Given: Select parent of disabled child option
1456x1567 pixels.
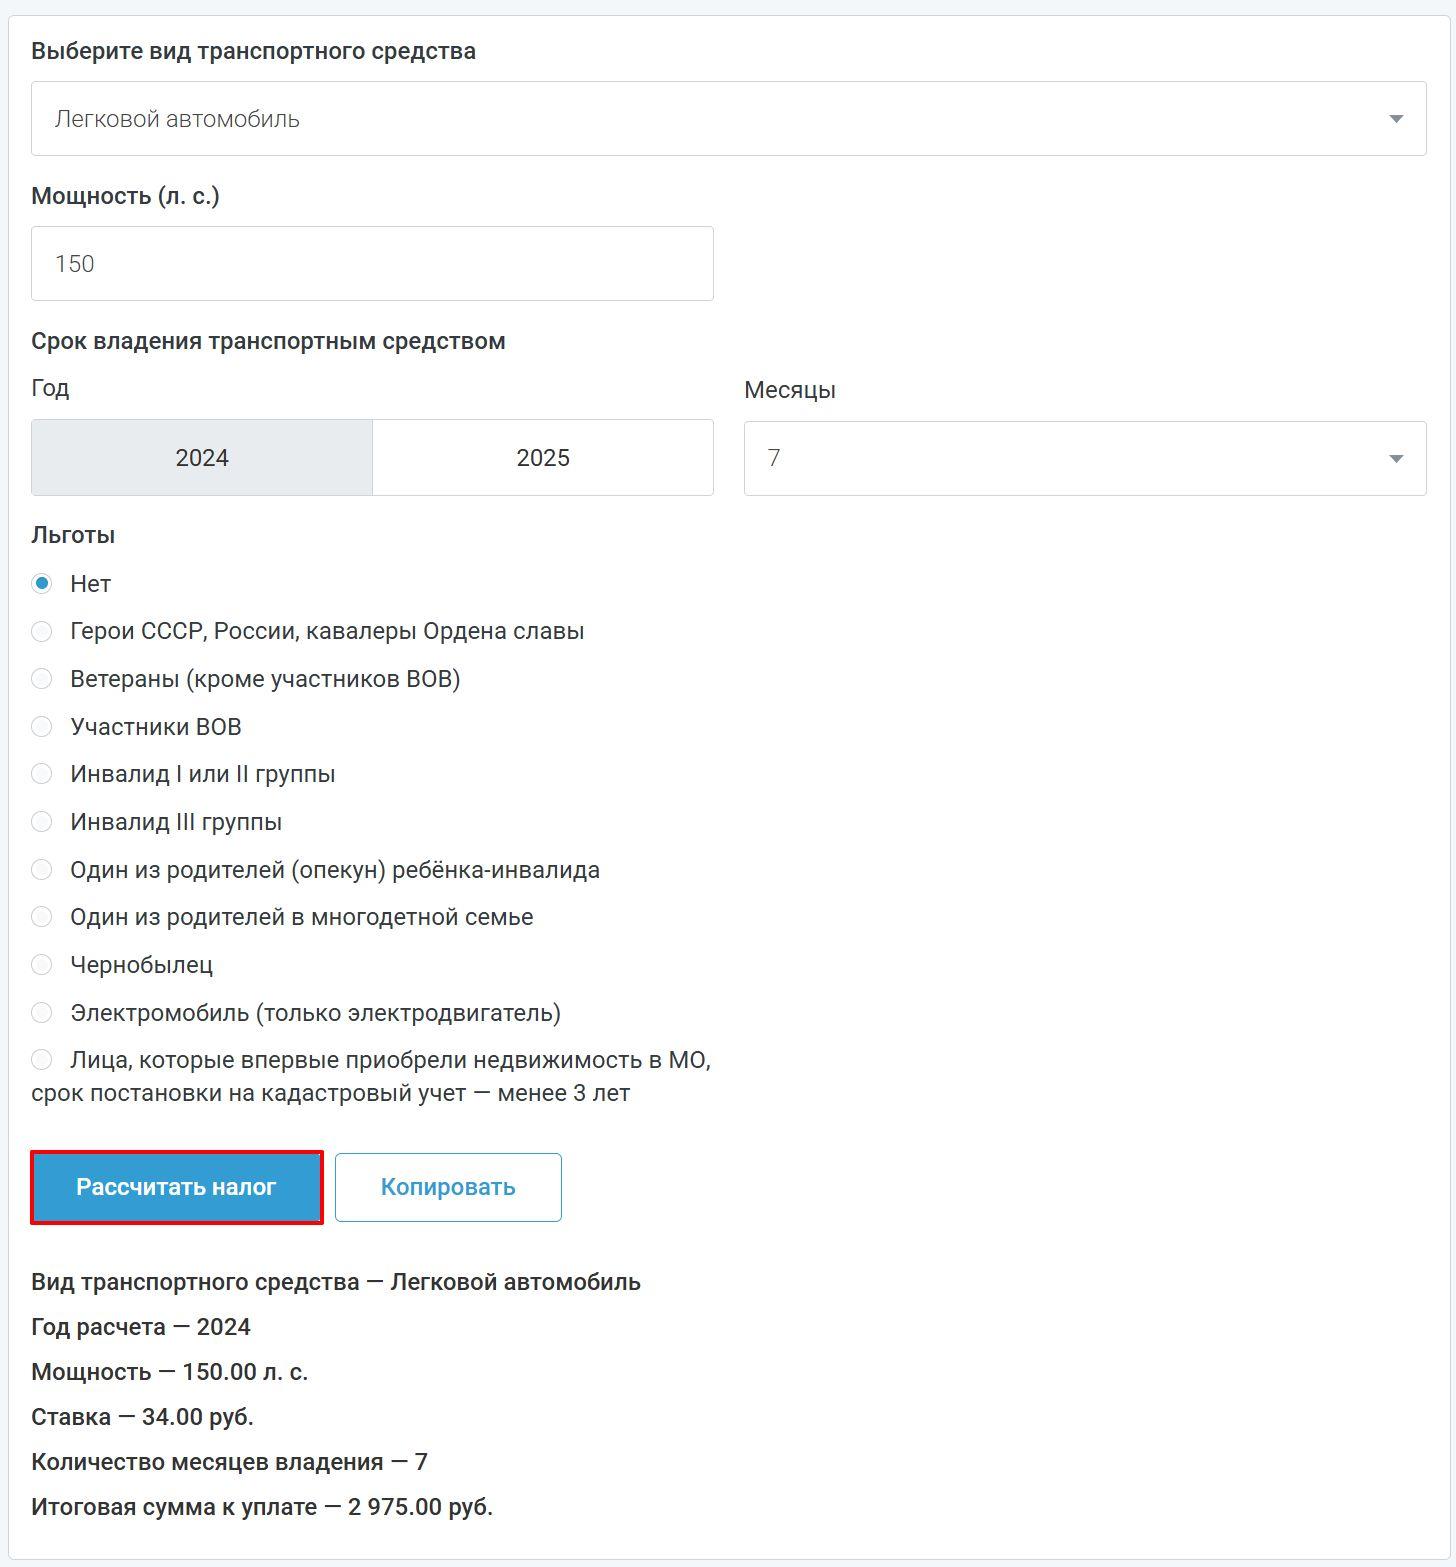Looking at the screenshot, I should tap(42, 870).
